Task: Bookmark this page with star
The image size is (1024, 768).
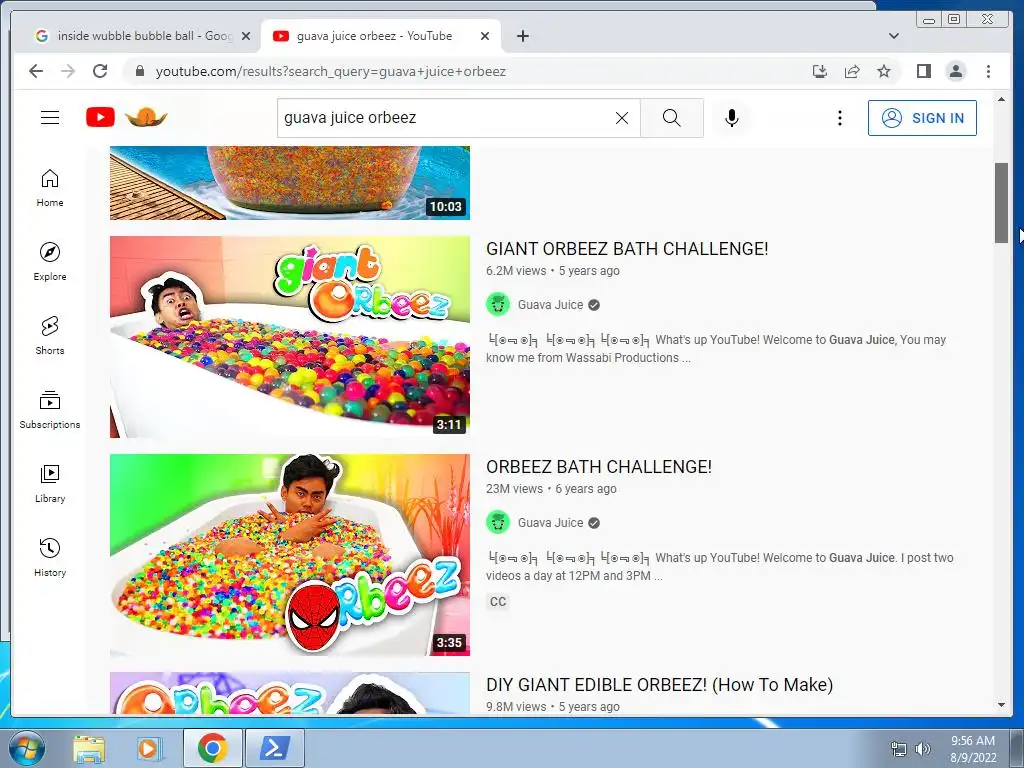Action: [884, 71]
